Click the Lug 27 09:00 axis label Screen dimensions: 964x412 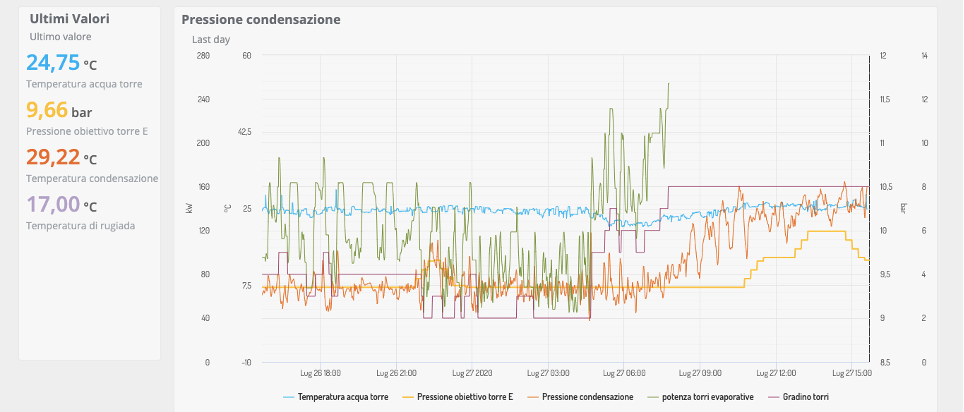[700, 373]
